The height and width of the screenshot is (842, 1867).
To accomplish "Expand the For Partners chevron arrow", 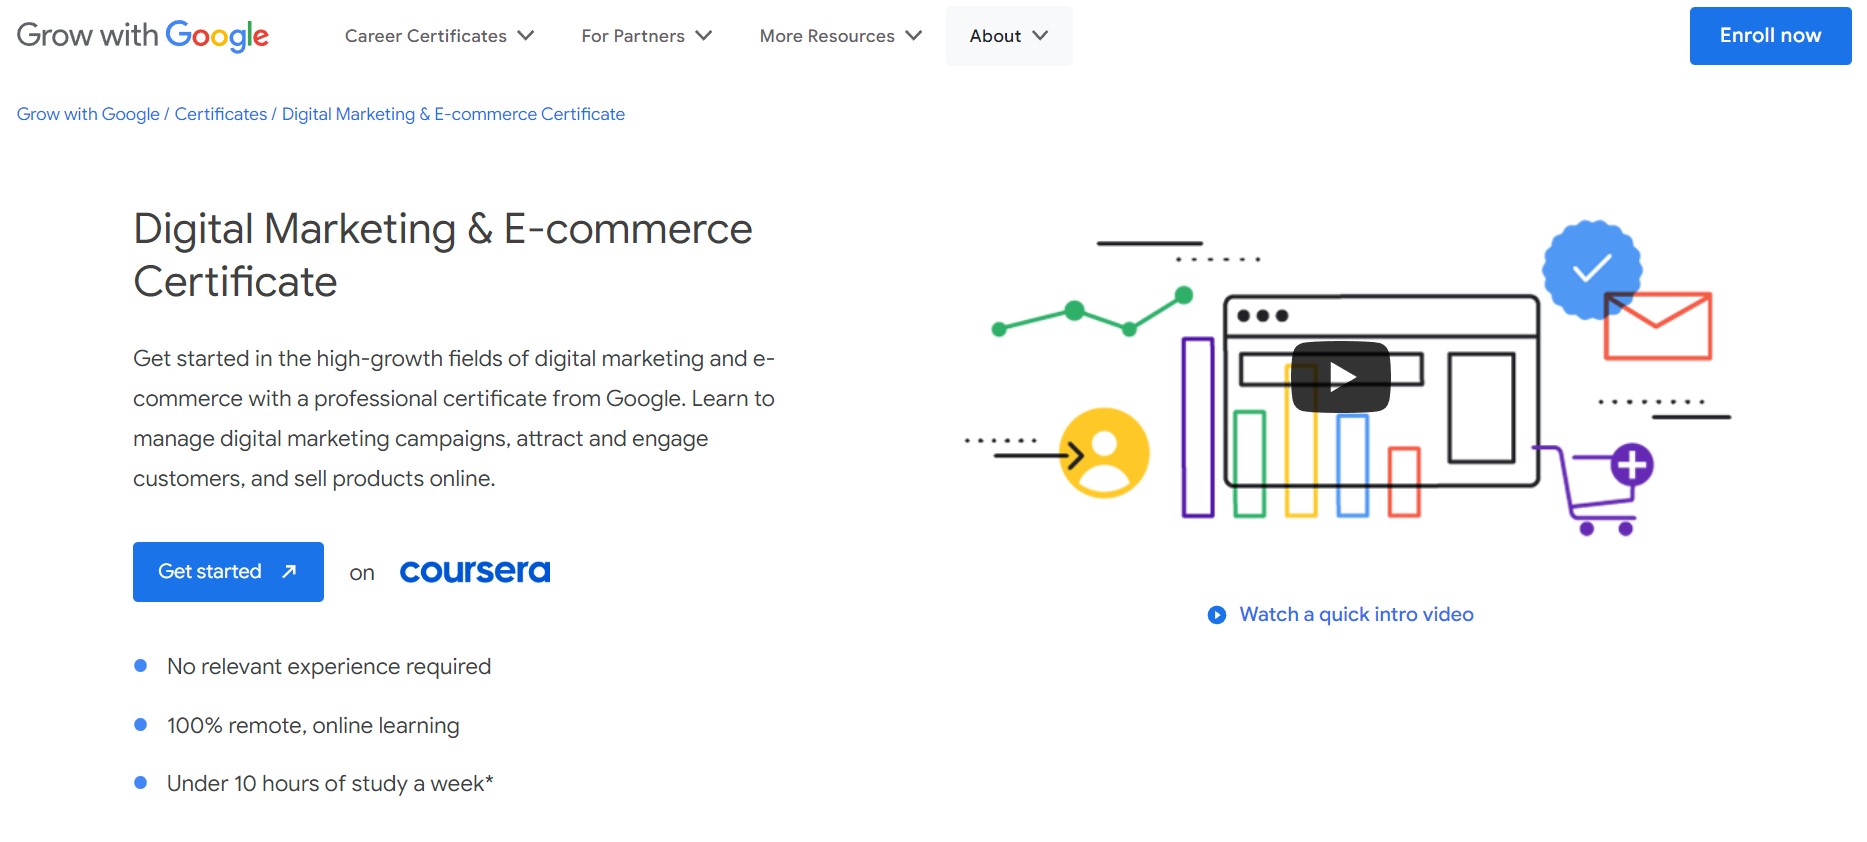I will pos(704,36).
